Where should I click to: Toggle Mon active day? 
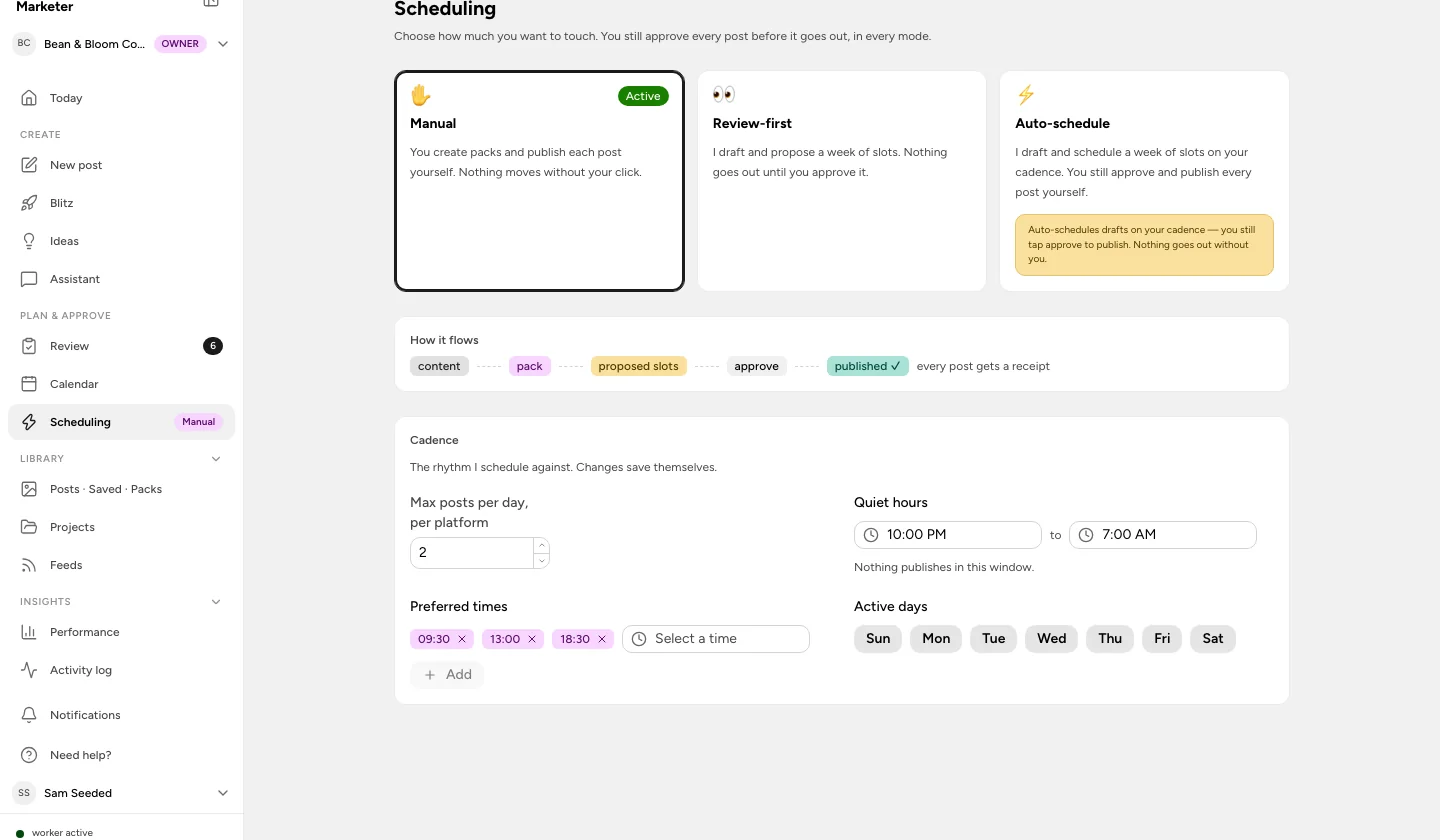(936, 639)
